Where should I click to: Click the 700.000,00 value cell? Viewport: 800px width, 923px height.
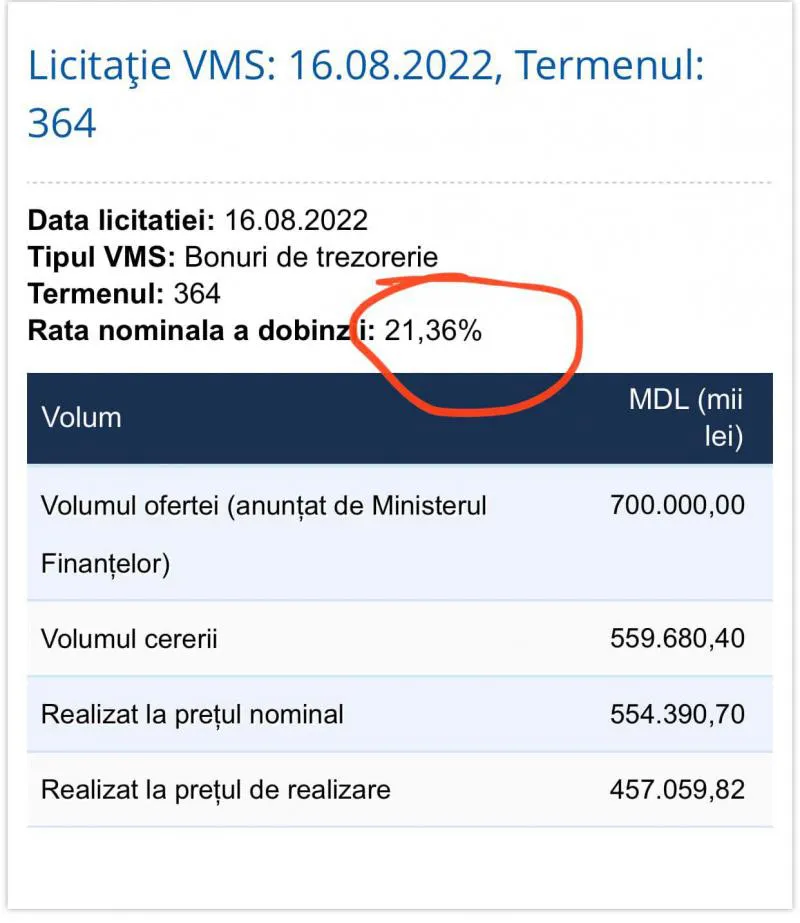[x=678, y=505]
